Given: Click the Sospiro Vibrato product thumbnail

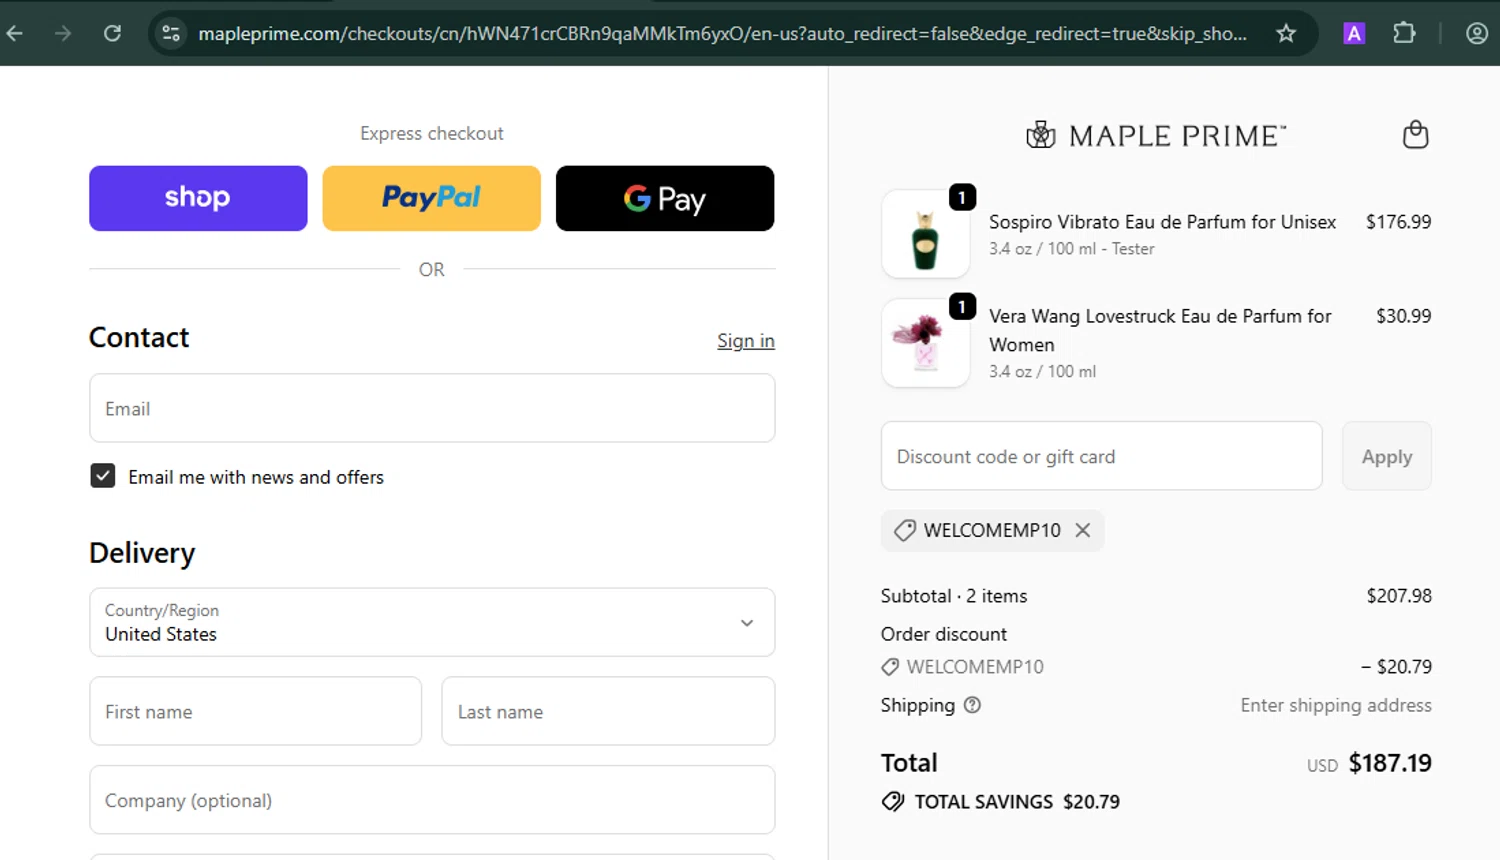Looking at the screenshot, I should coord(925,234).
